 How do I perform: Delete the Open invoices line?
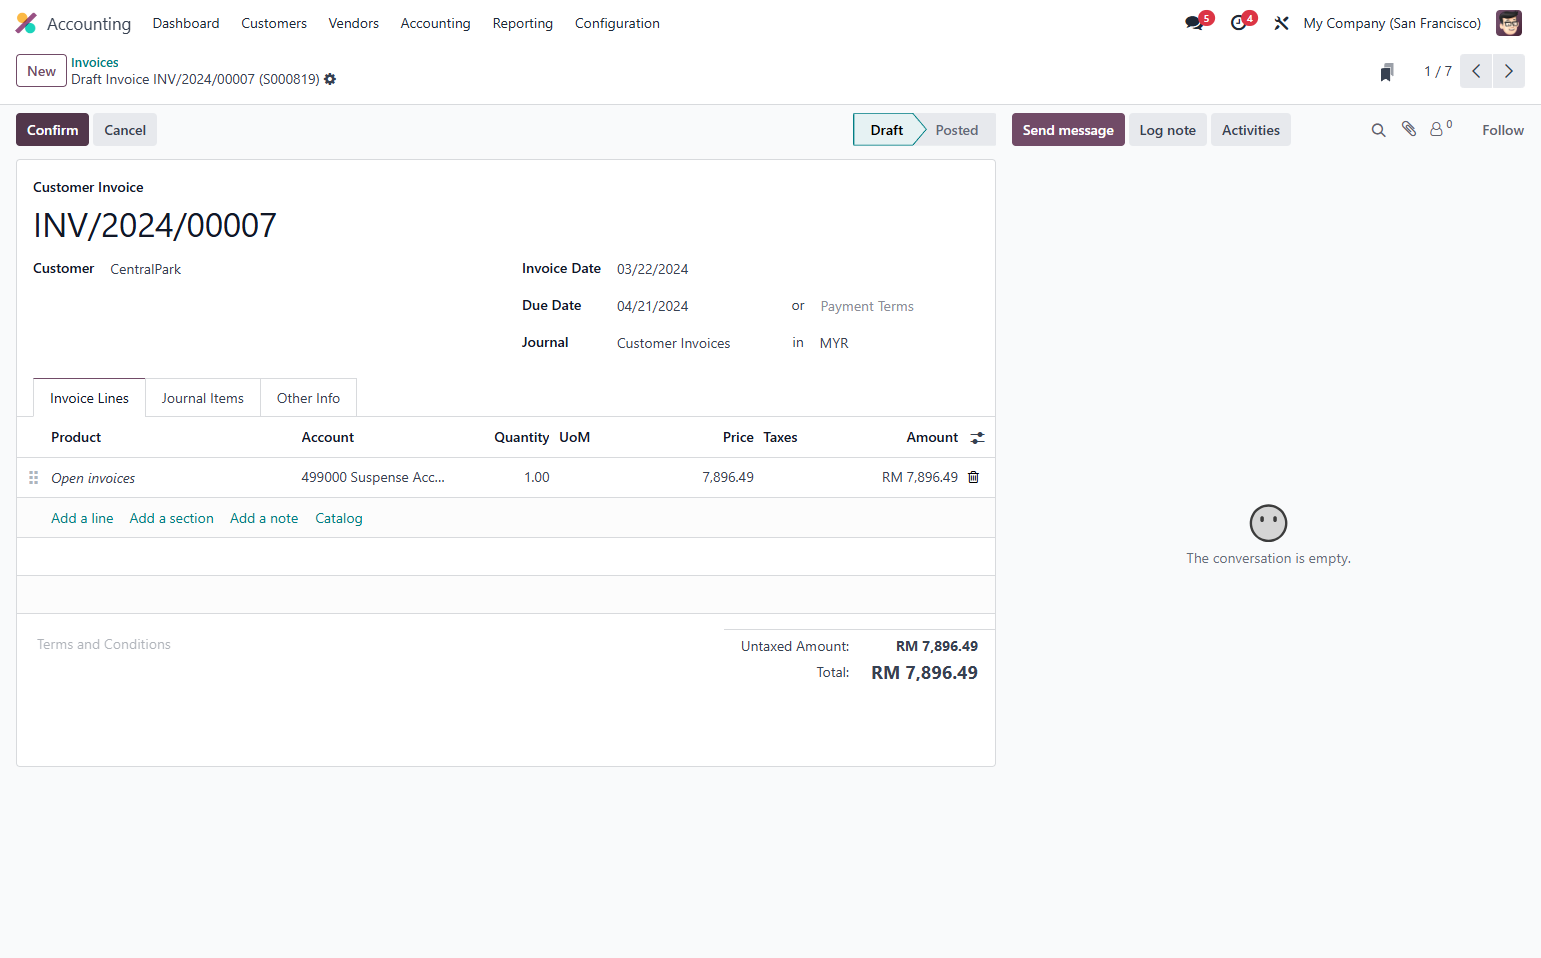(974, 477)
